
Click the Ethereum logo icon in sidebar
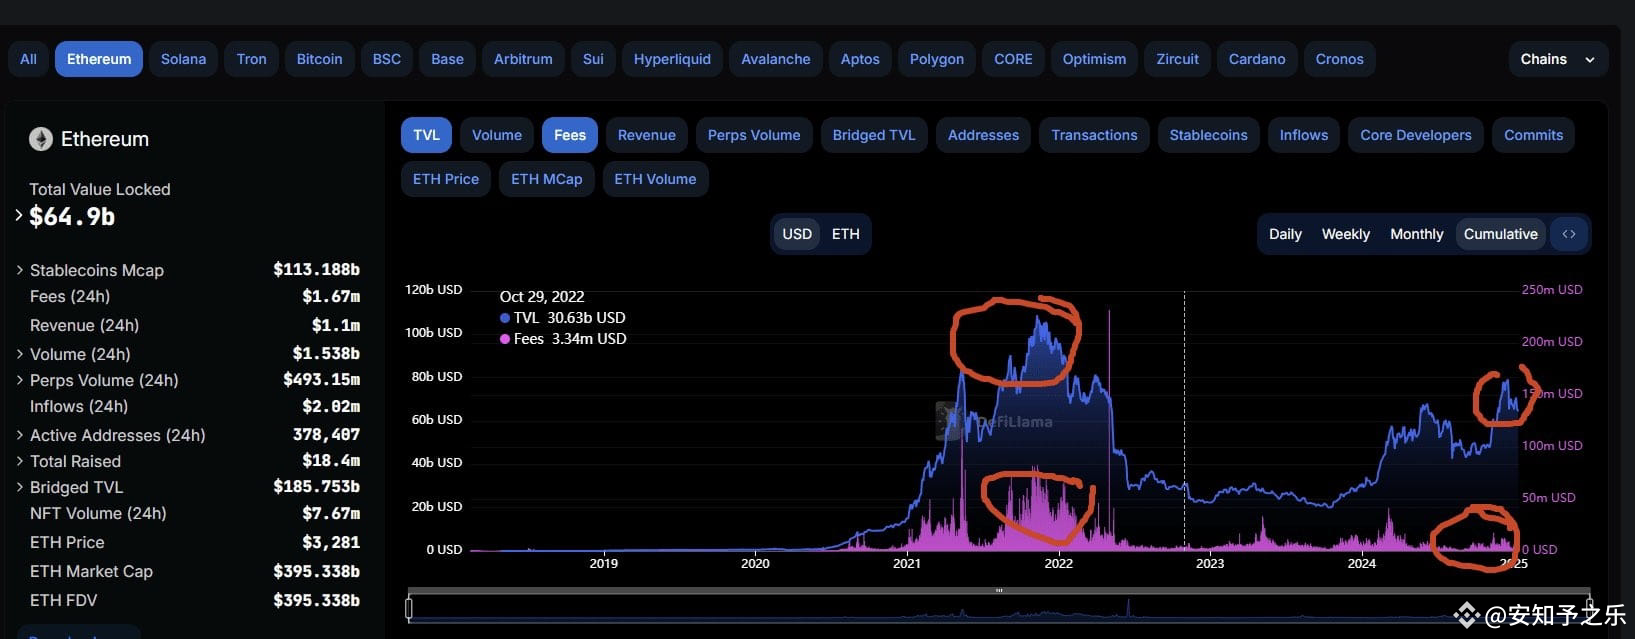[x=41, y=139]
